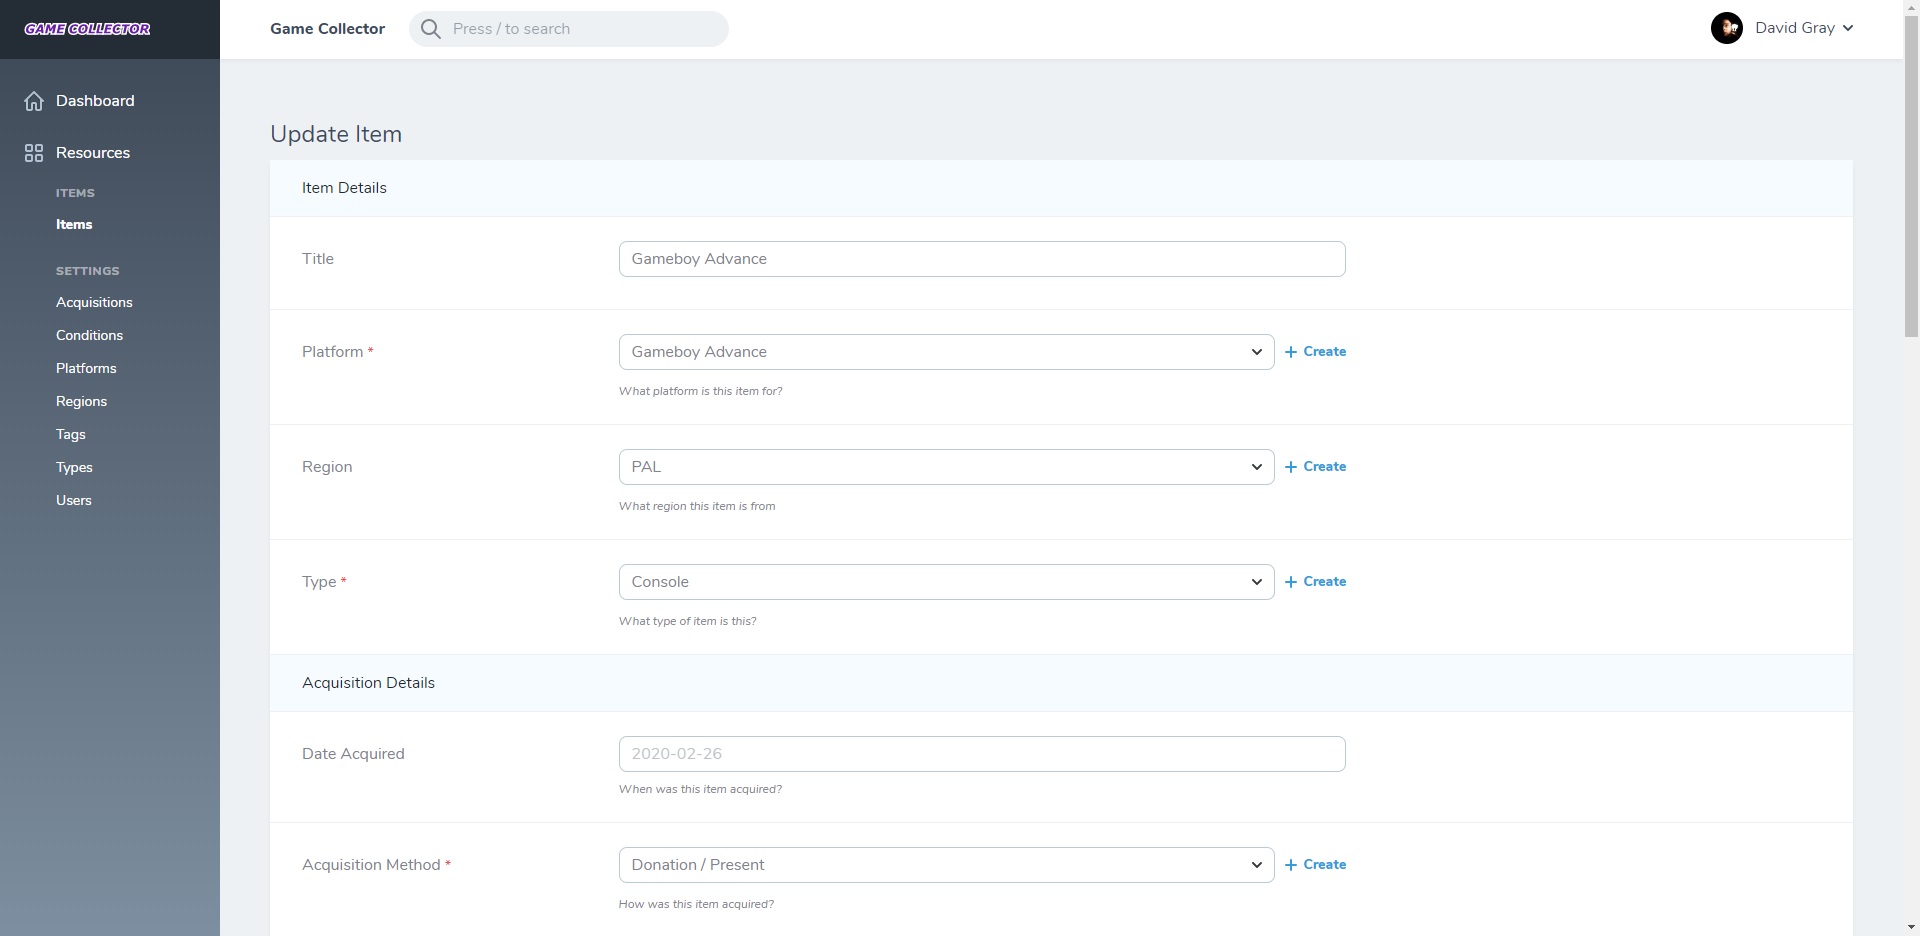The width and height of the screenshot is (1920, 936).
Task: Focus the Title input field
Action: (982, 259)
